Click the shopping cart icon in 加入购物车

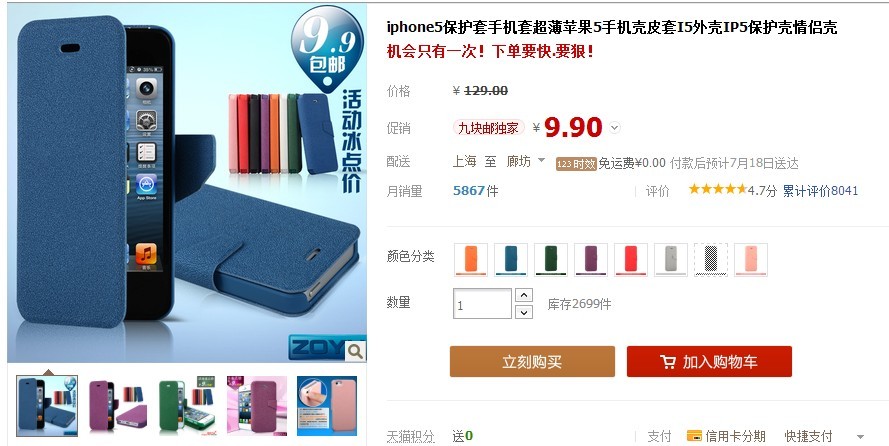(x=668, y=362)
